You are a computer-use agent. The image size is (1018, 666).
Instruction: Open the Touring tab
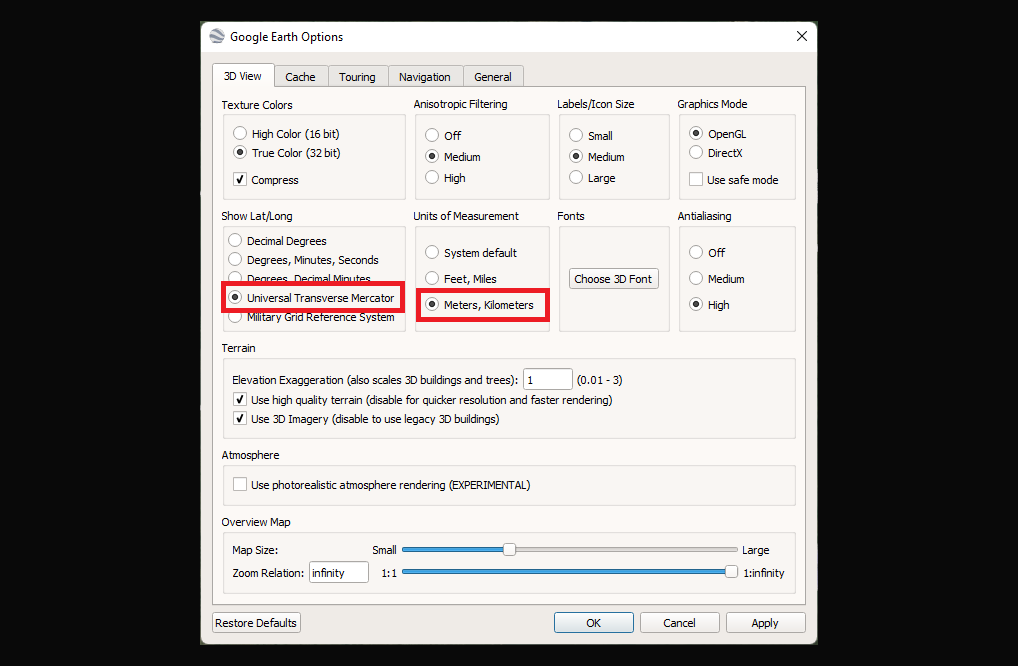(357, 77)
